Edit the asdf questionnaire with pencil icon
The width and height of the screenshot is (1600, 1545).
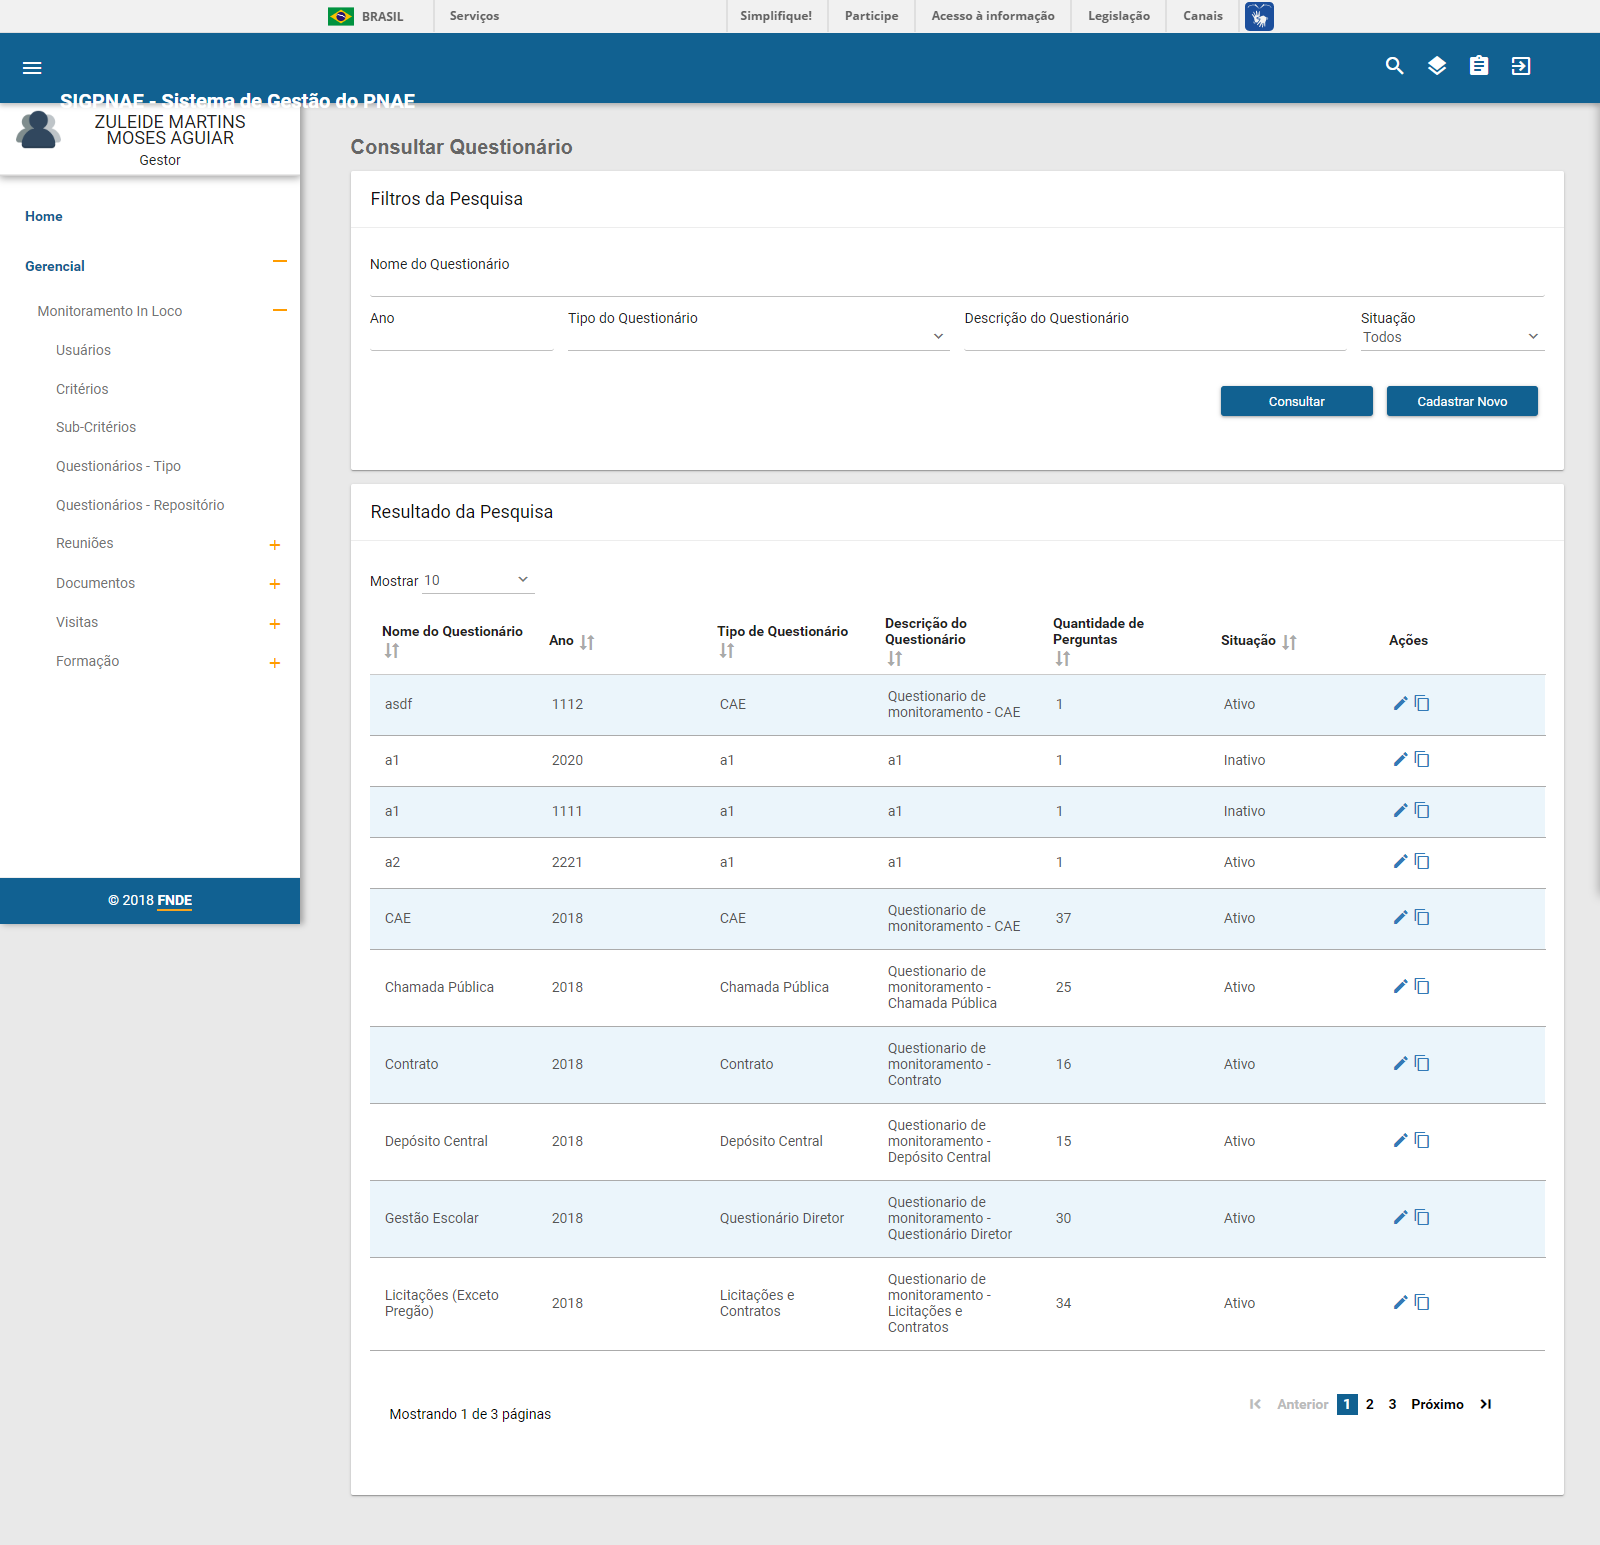coord(1400,704)
